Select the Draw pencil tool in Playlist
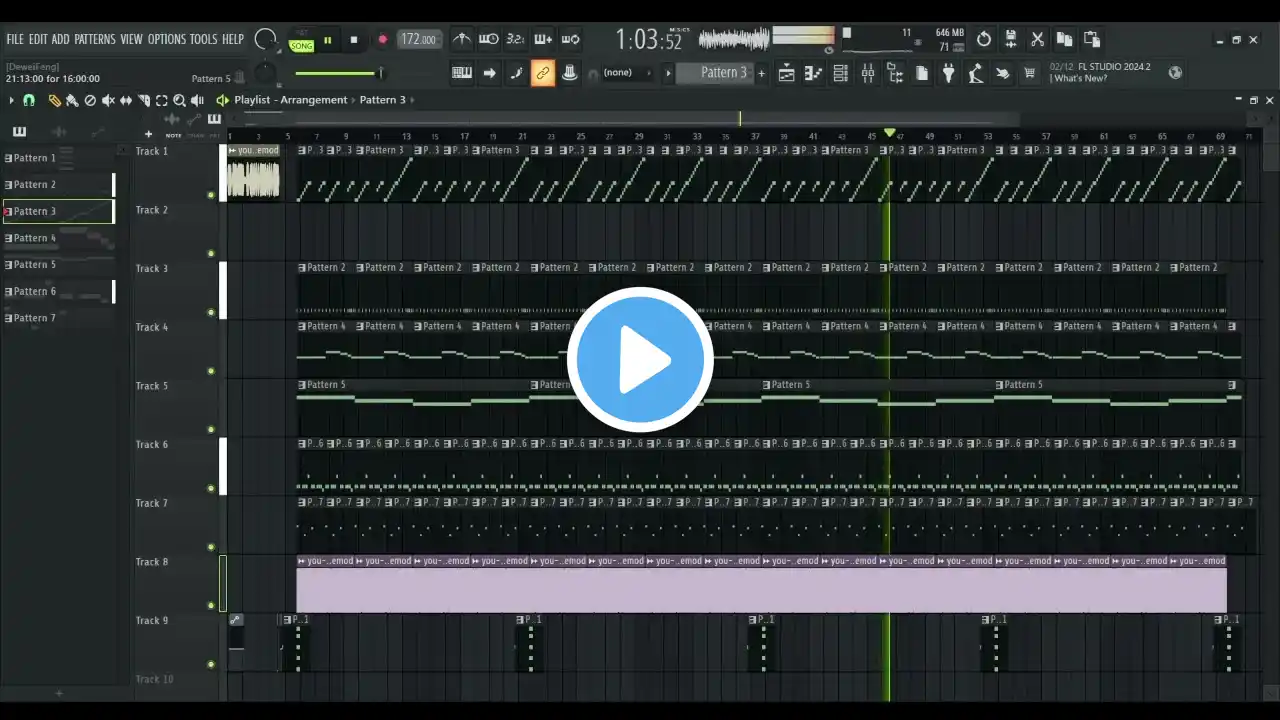1280x720 pixels. pyautogui.click(x=54, y=100)
